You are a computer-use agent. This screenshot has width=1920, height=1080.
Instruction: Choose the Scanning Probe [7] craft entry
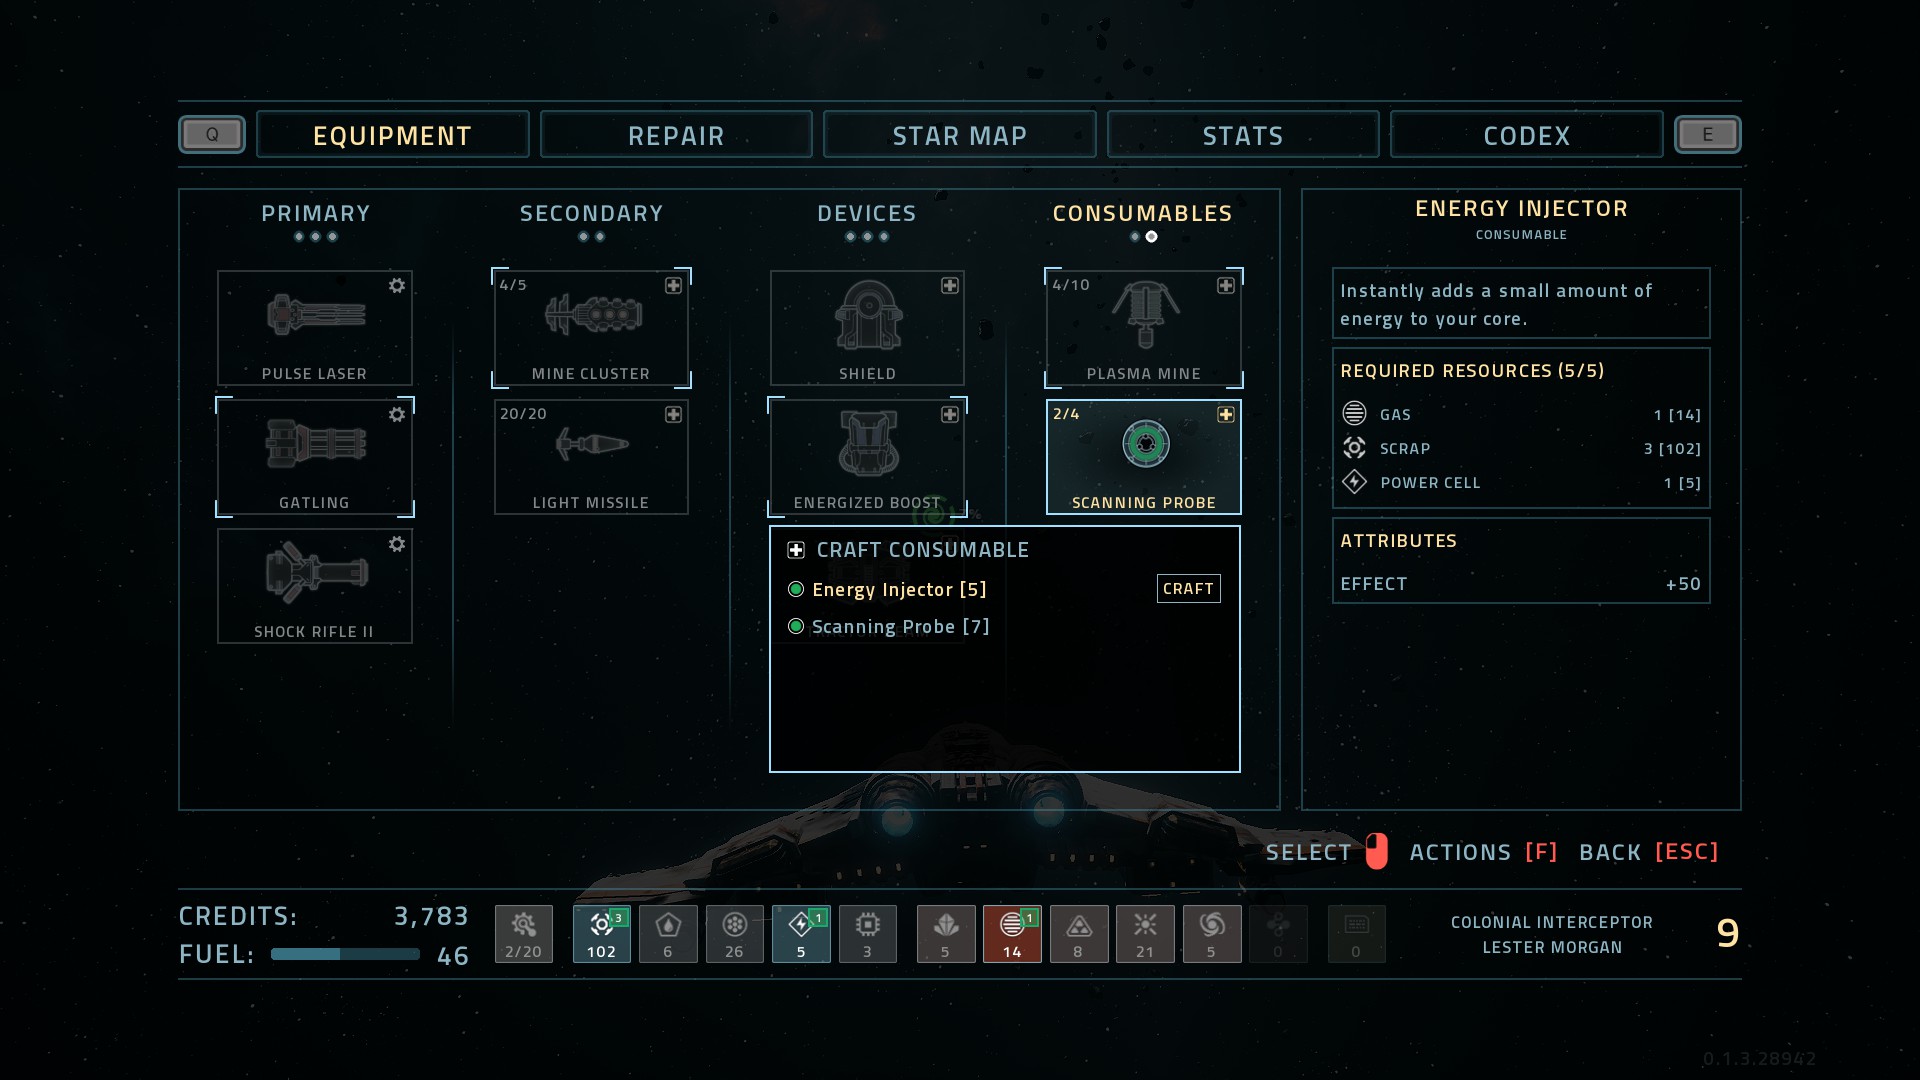900,627
